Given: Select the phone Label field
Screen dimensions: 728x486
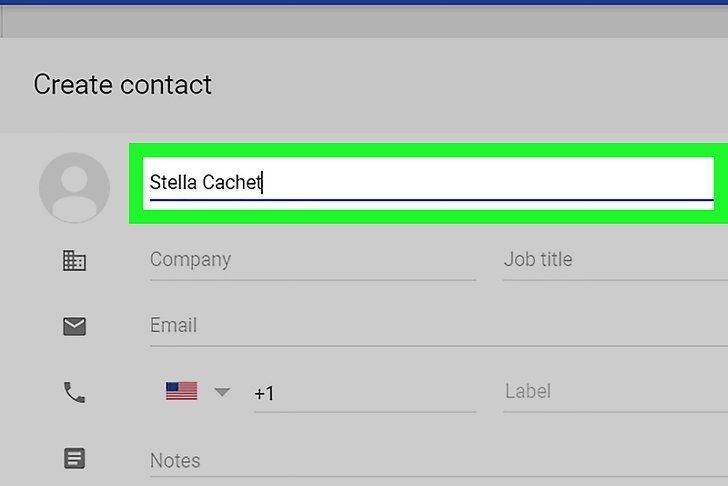Looking at the screenshot, I should [x=612, y=392].
